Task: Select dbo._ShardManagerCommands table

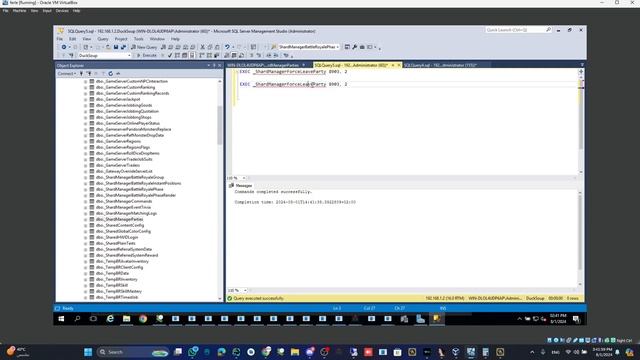Action: pos(124,201)
